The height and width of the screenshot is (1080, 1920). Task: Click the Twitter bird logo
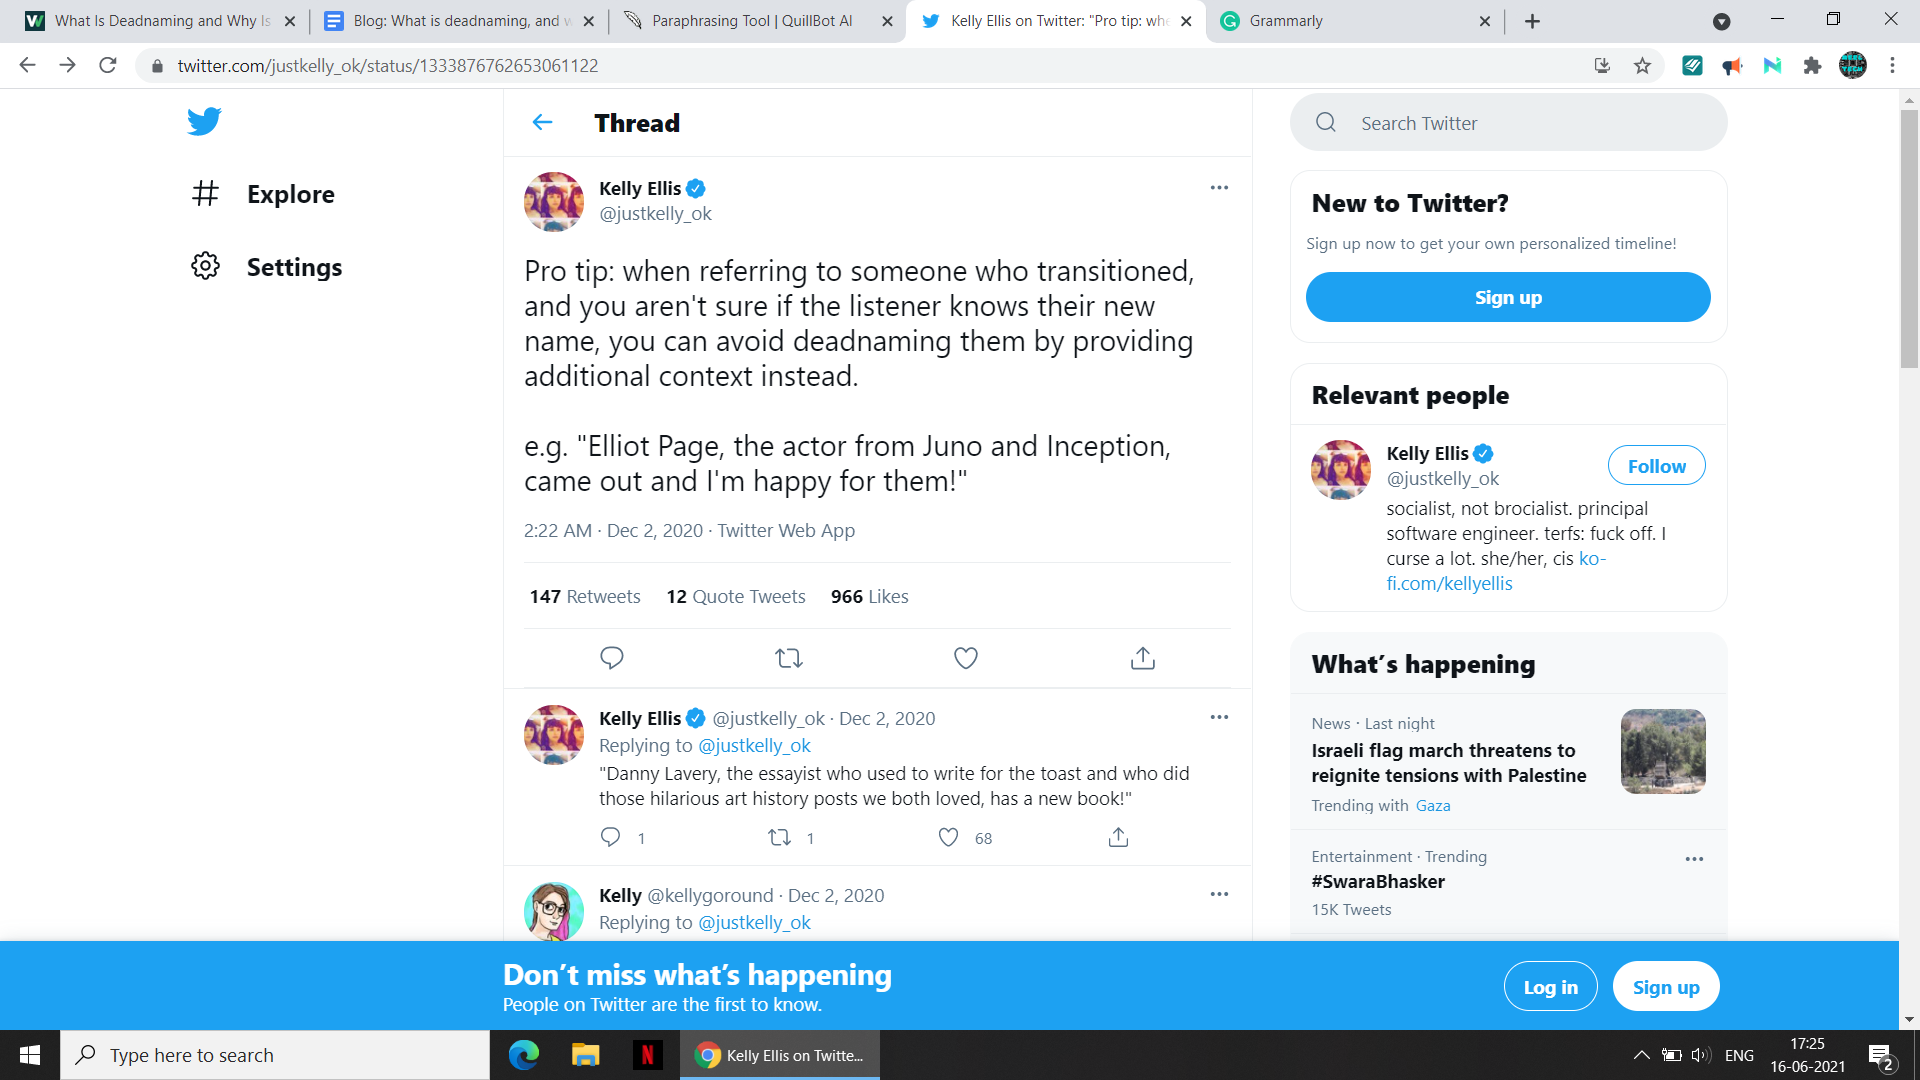coord(204,121)
